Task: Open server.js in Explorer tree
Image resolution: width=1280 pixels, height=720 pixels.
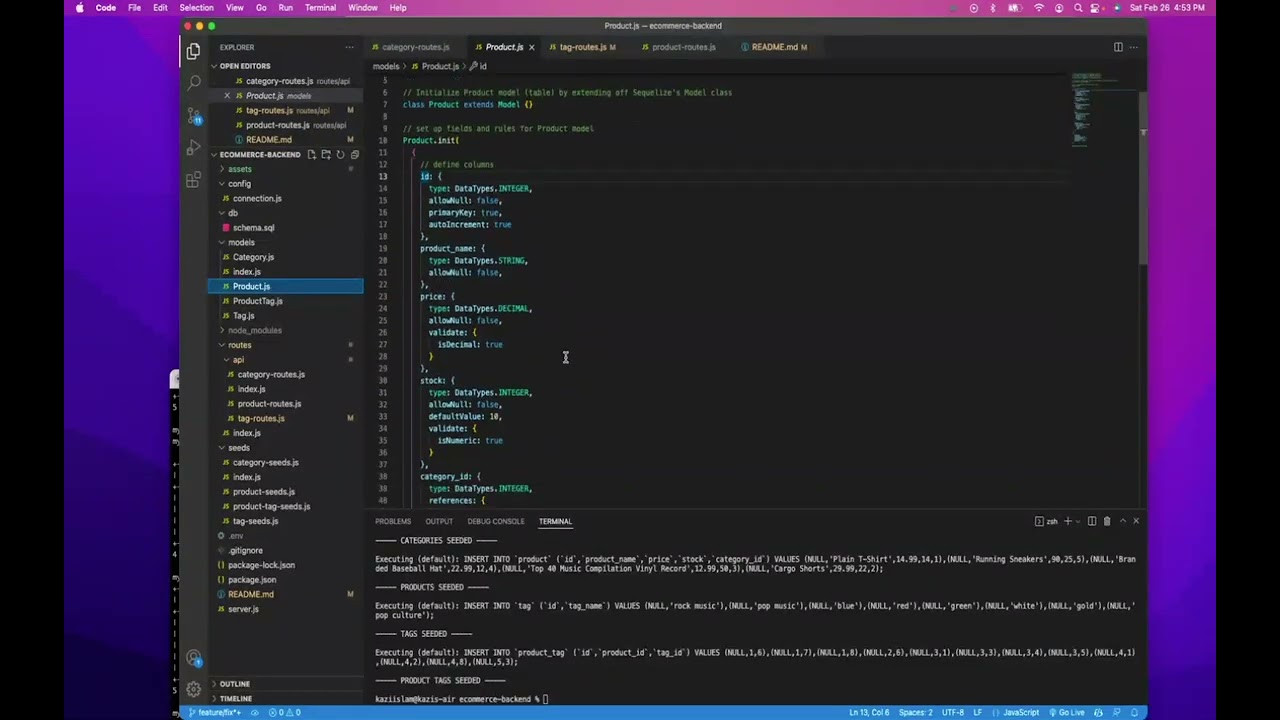Action: 243,609
